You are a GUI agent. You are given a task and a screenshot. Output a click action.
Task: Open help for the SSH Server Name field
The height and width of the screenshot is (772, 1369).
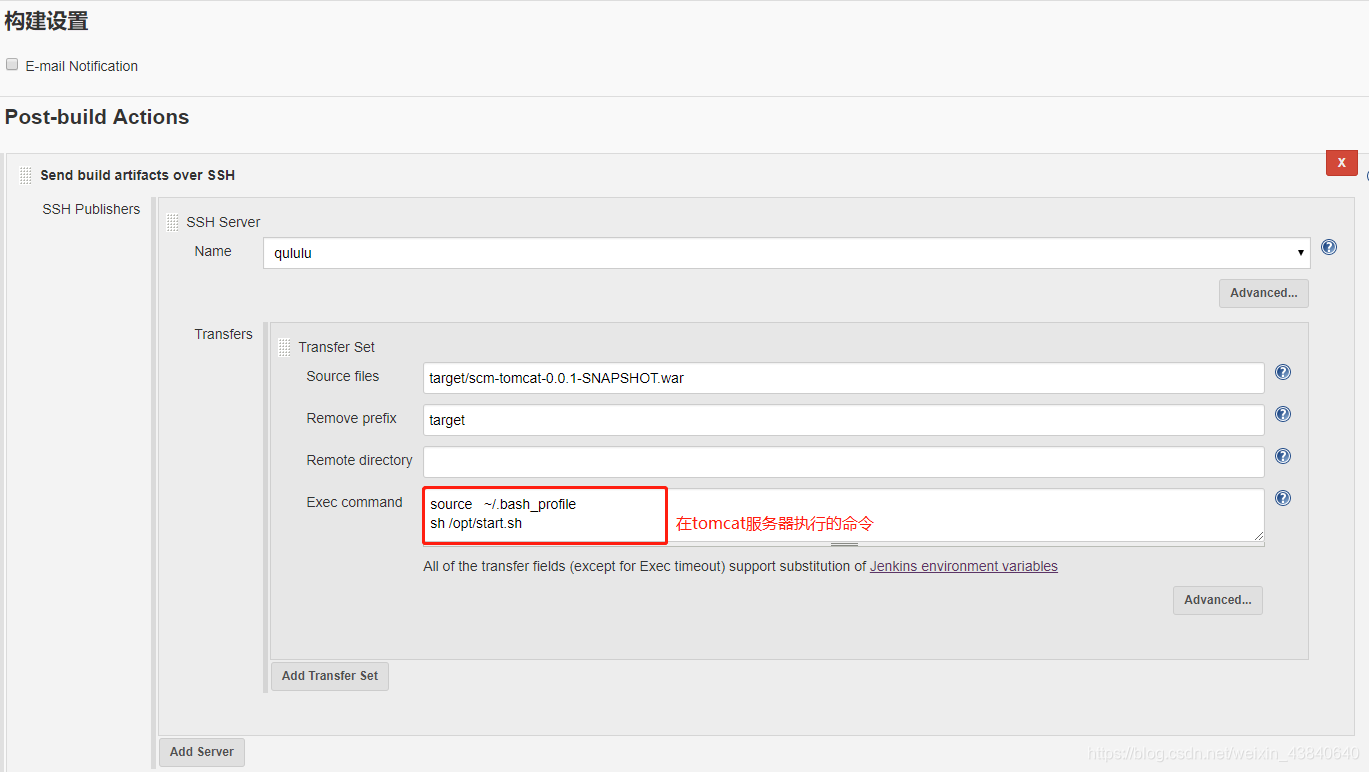1329,247
